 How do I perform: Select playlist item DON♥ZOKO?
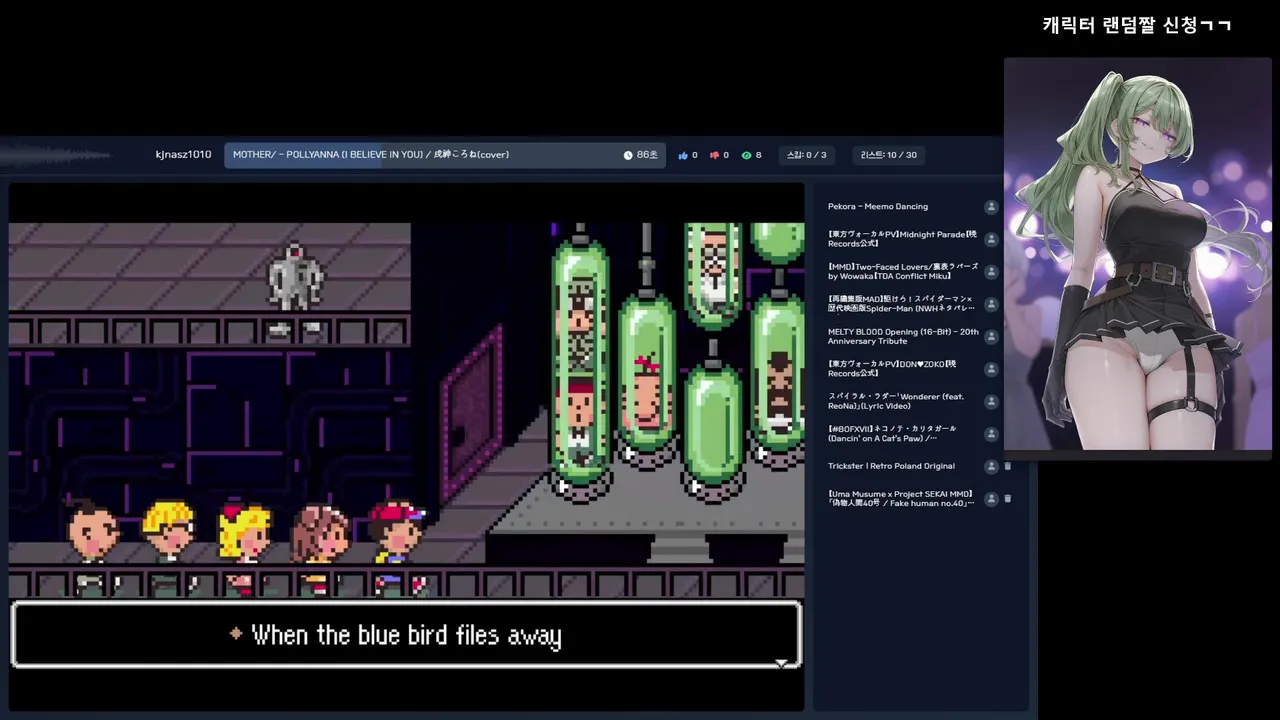pyautogui.click(x=892, y=369)
